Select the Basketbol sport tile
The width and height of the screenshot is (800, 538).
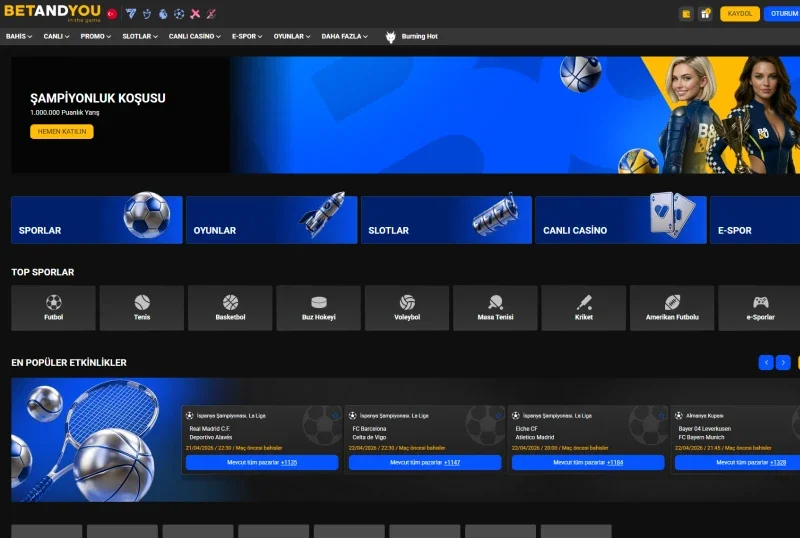(x=230, y=308)
